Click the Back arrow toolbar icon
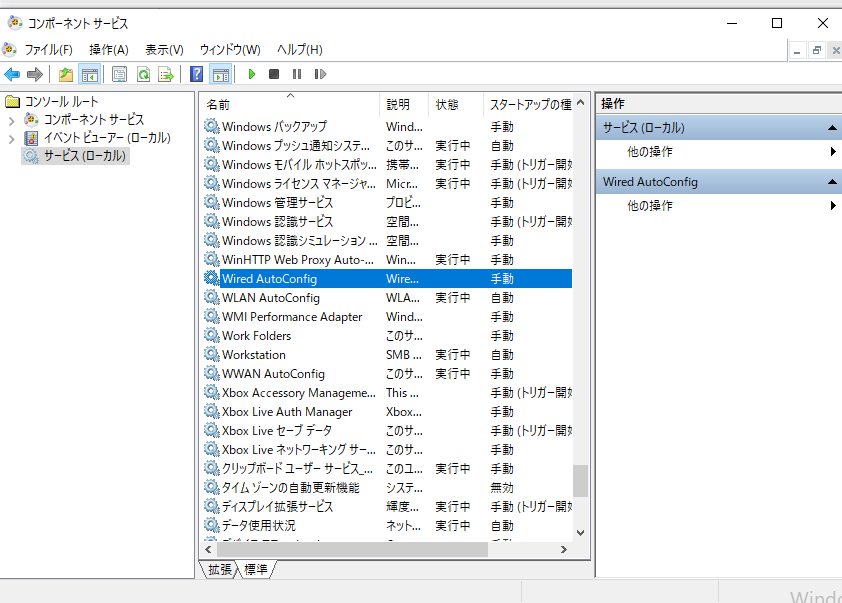The width and height of the screenshot is (842, 603). (12, 74)
